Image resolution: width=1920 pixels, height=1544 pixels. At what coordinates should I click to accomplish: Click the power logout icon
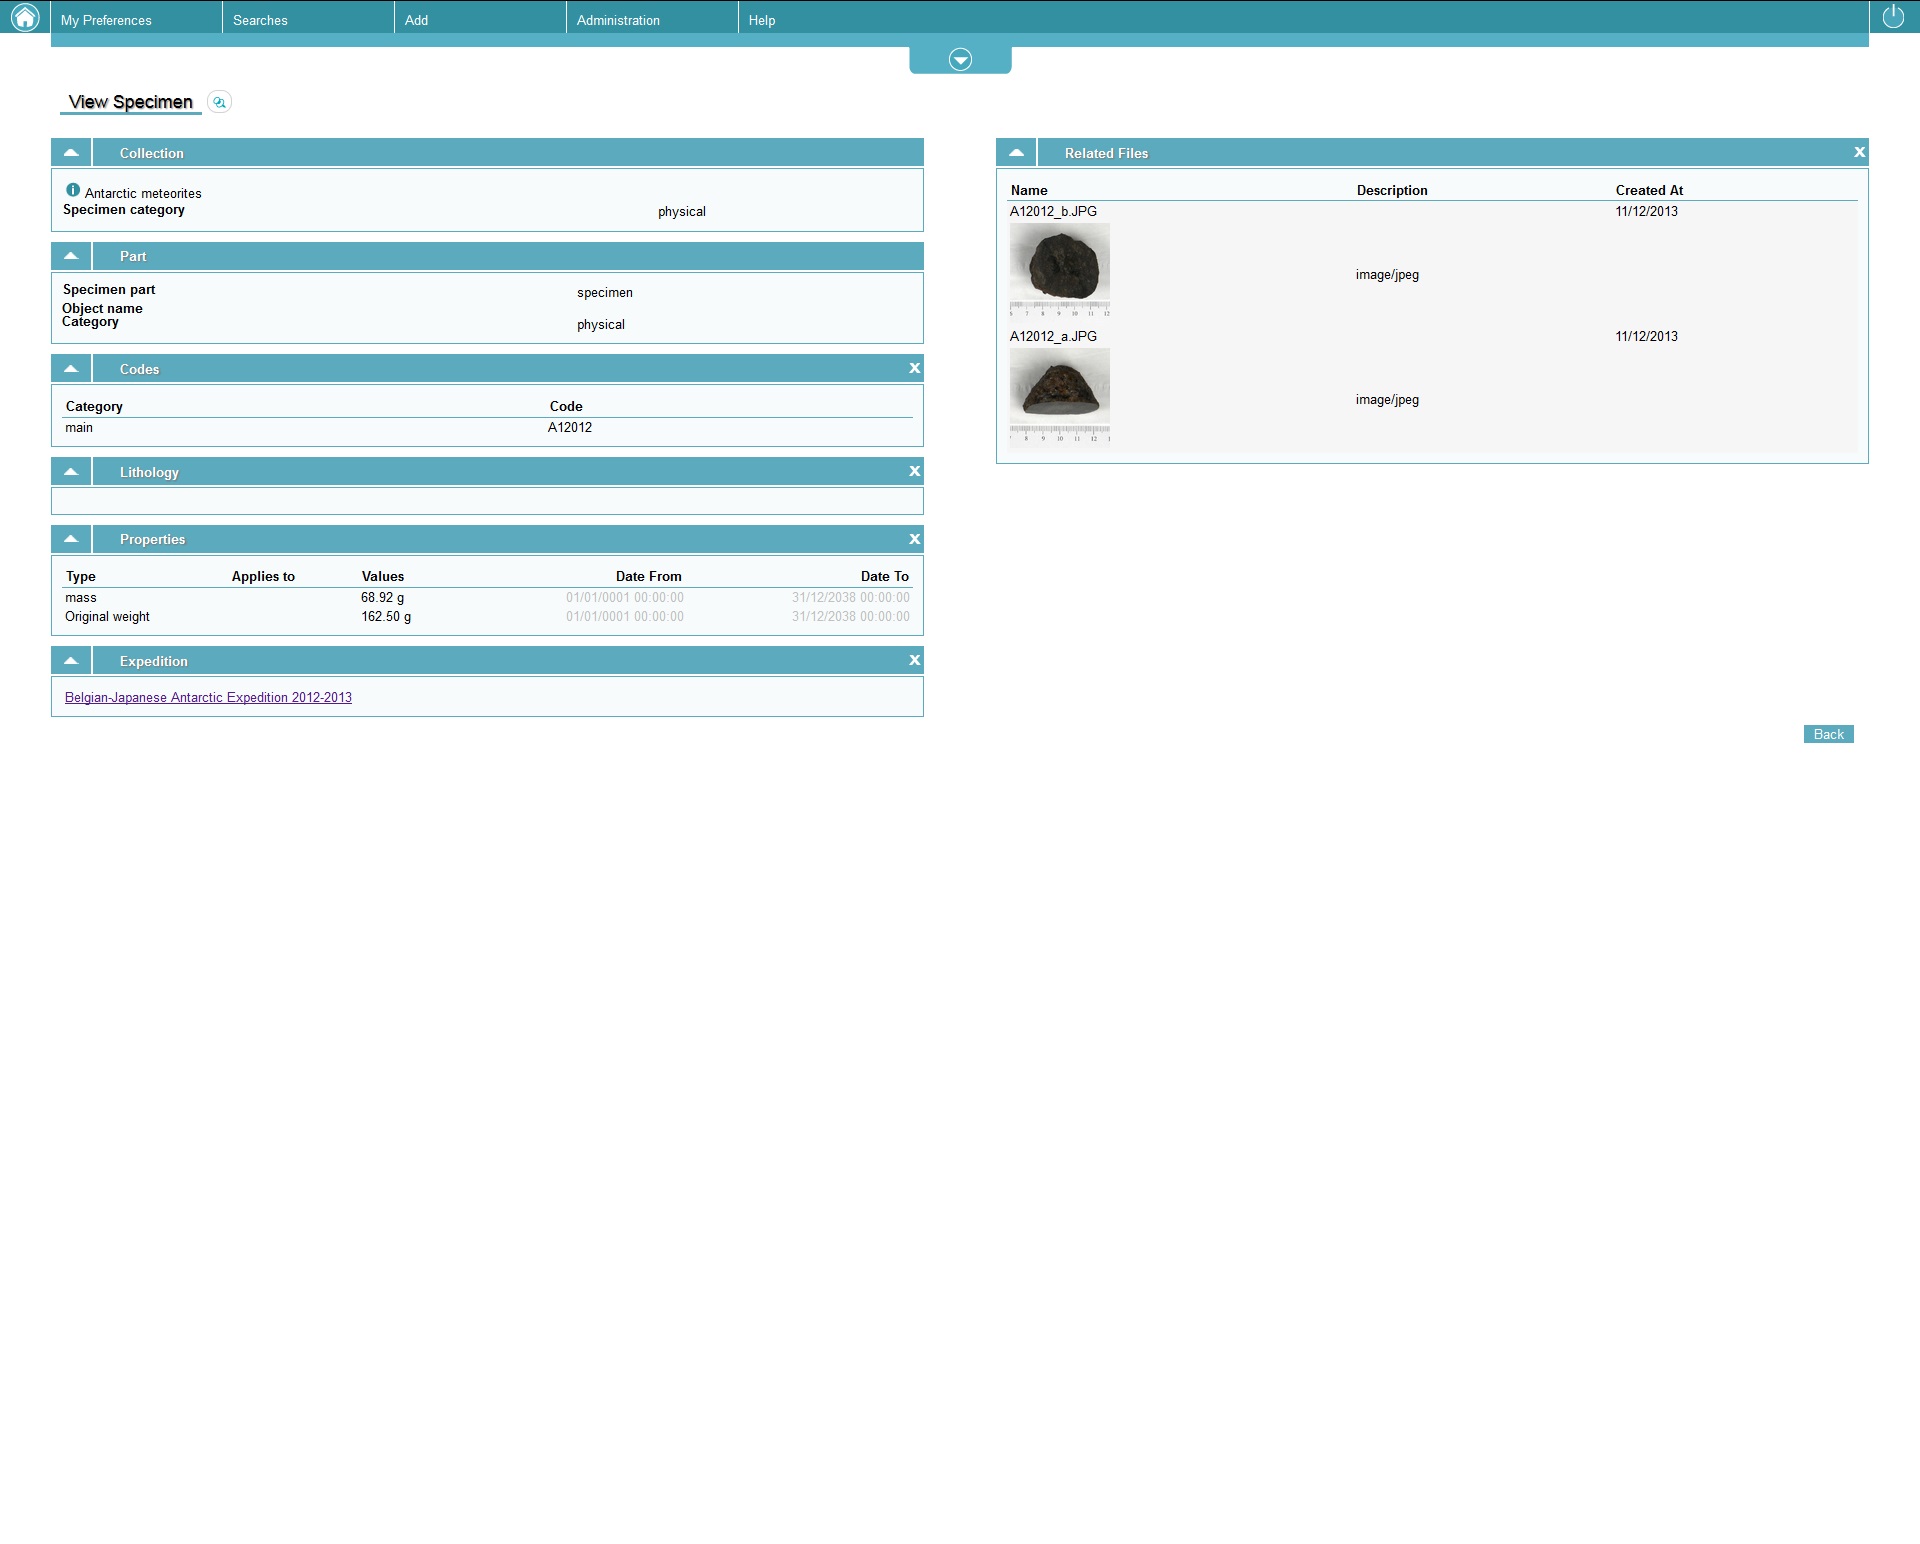click(x=1893, y=17)
